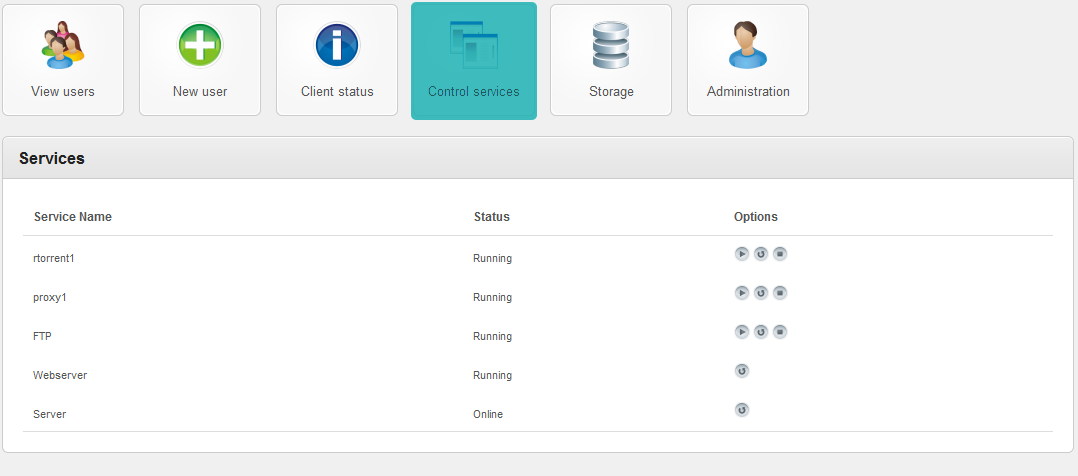
Task: Open the Storage section
Action: point(611,60)
